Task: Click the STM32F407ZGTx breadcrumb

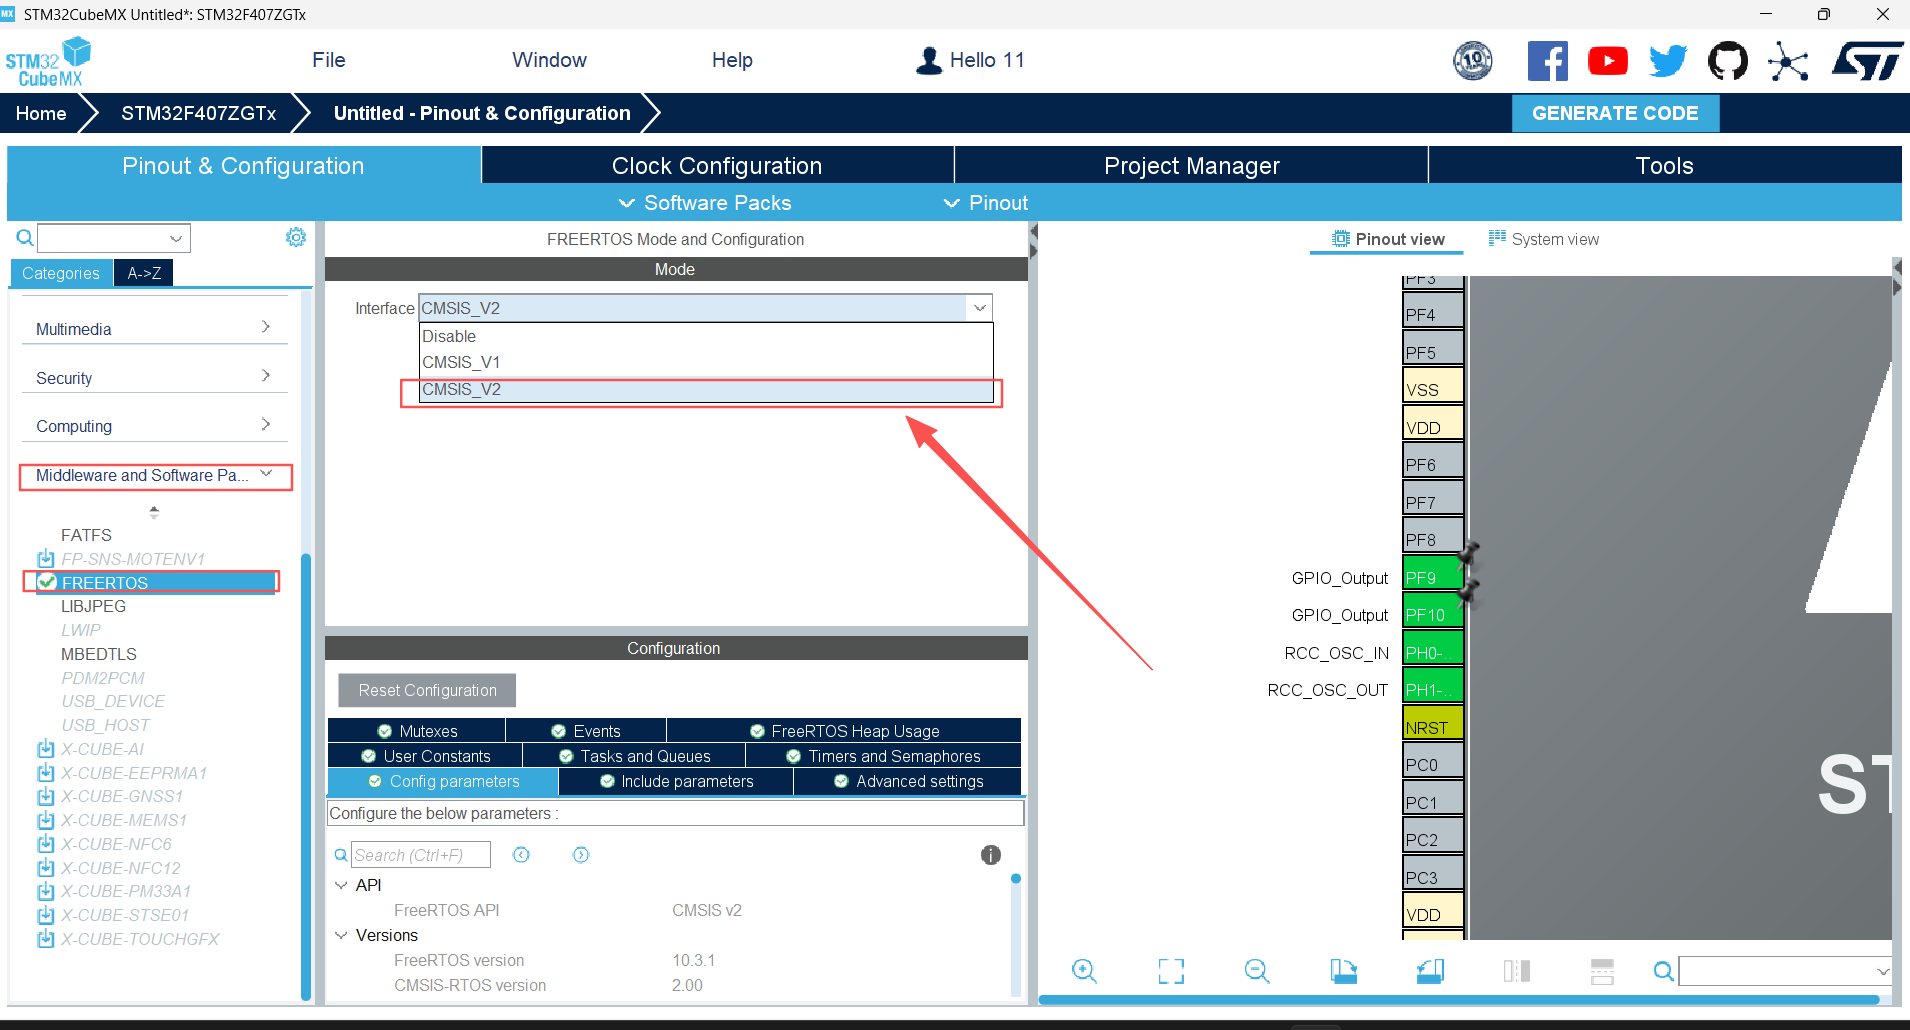Action: pos(199,113)
